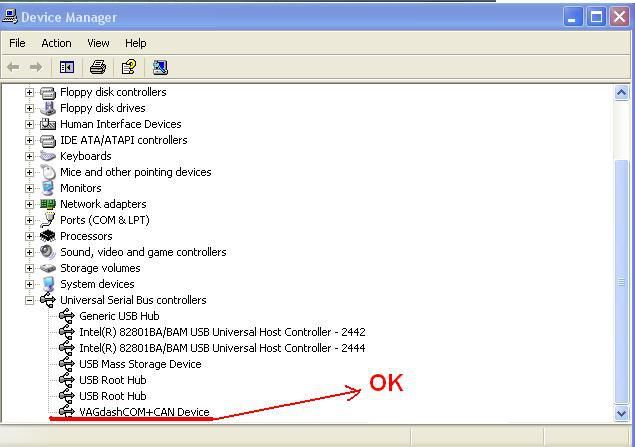Click the vertical scrollbar thumb
635x447 pixels.
tap(621, 281)
